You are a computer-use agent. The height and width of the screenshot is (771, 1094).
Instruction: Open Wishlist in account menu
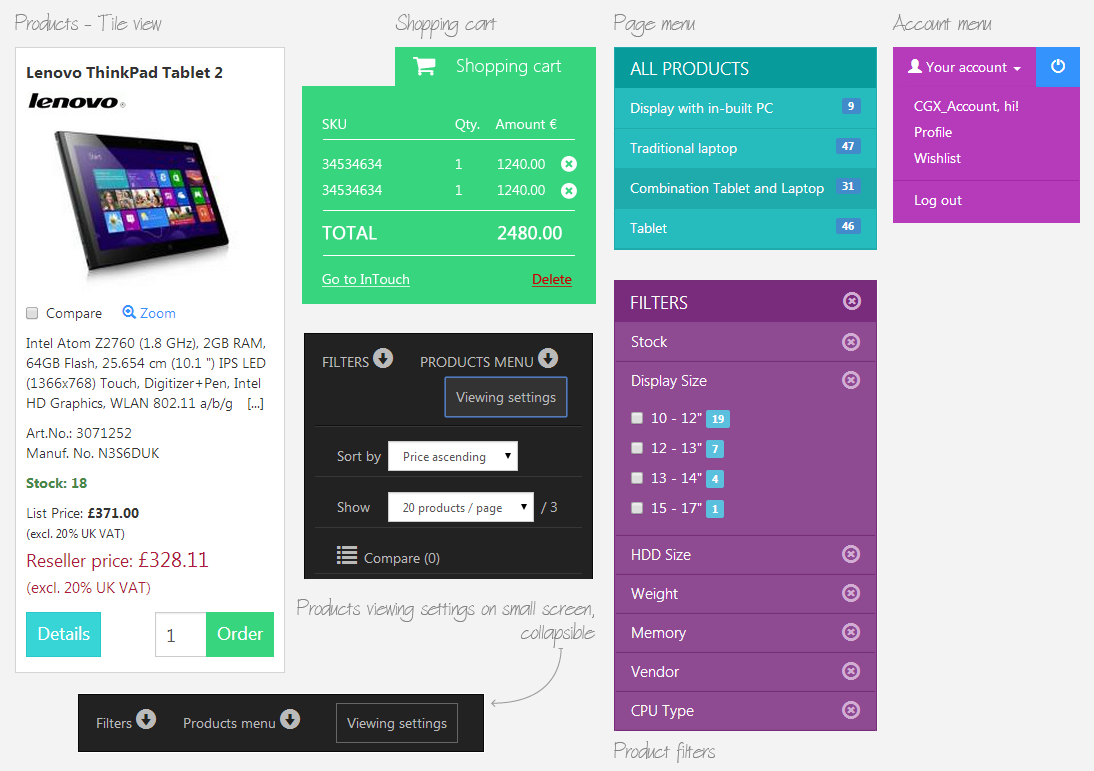pos(937,158)
